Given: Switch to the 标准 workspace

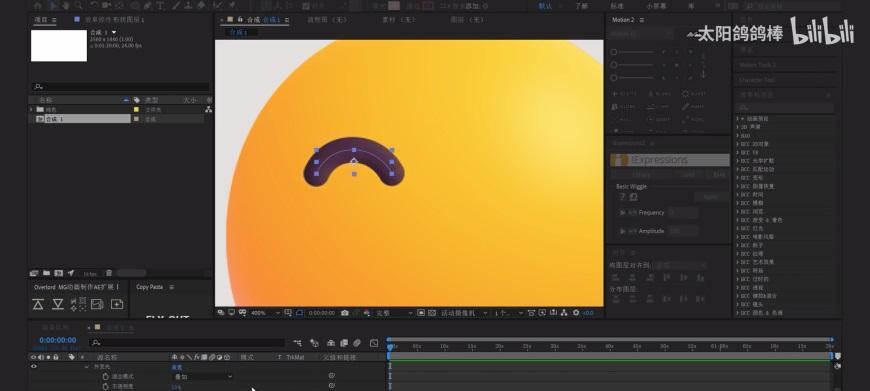Looking at the screenshot, I should pos(616,6).
